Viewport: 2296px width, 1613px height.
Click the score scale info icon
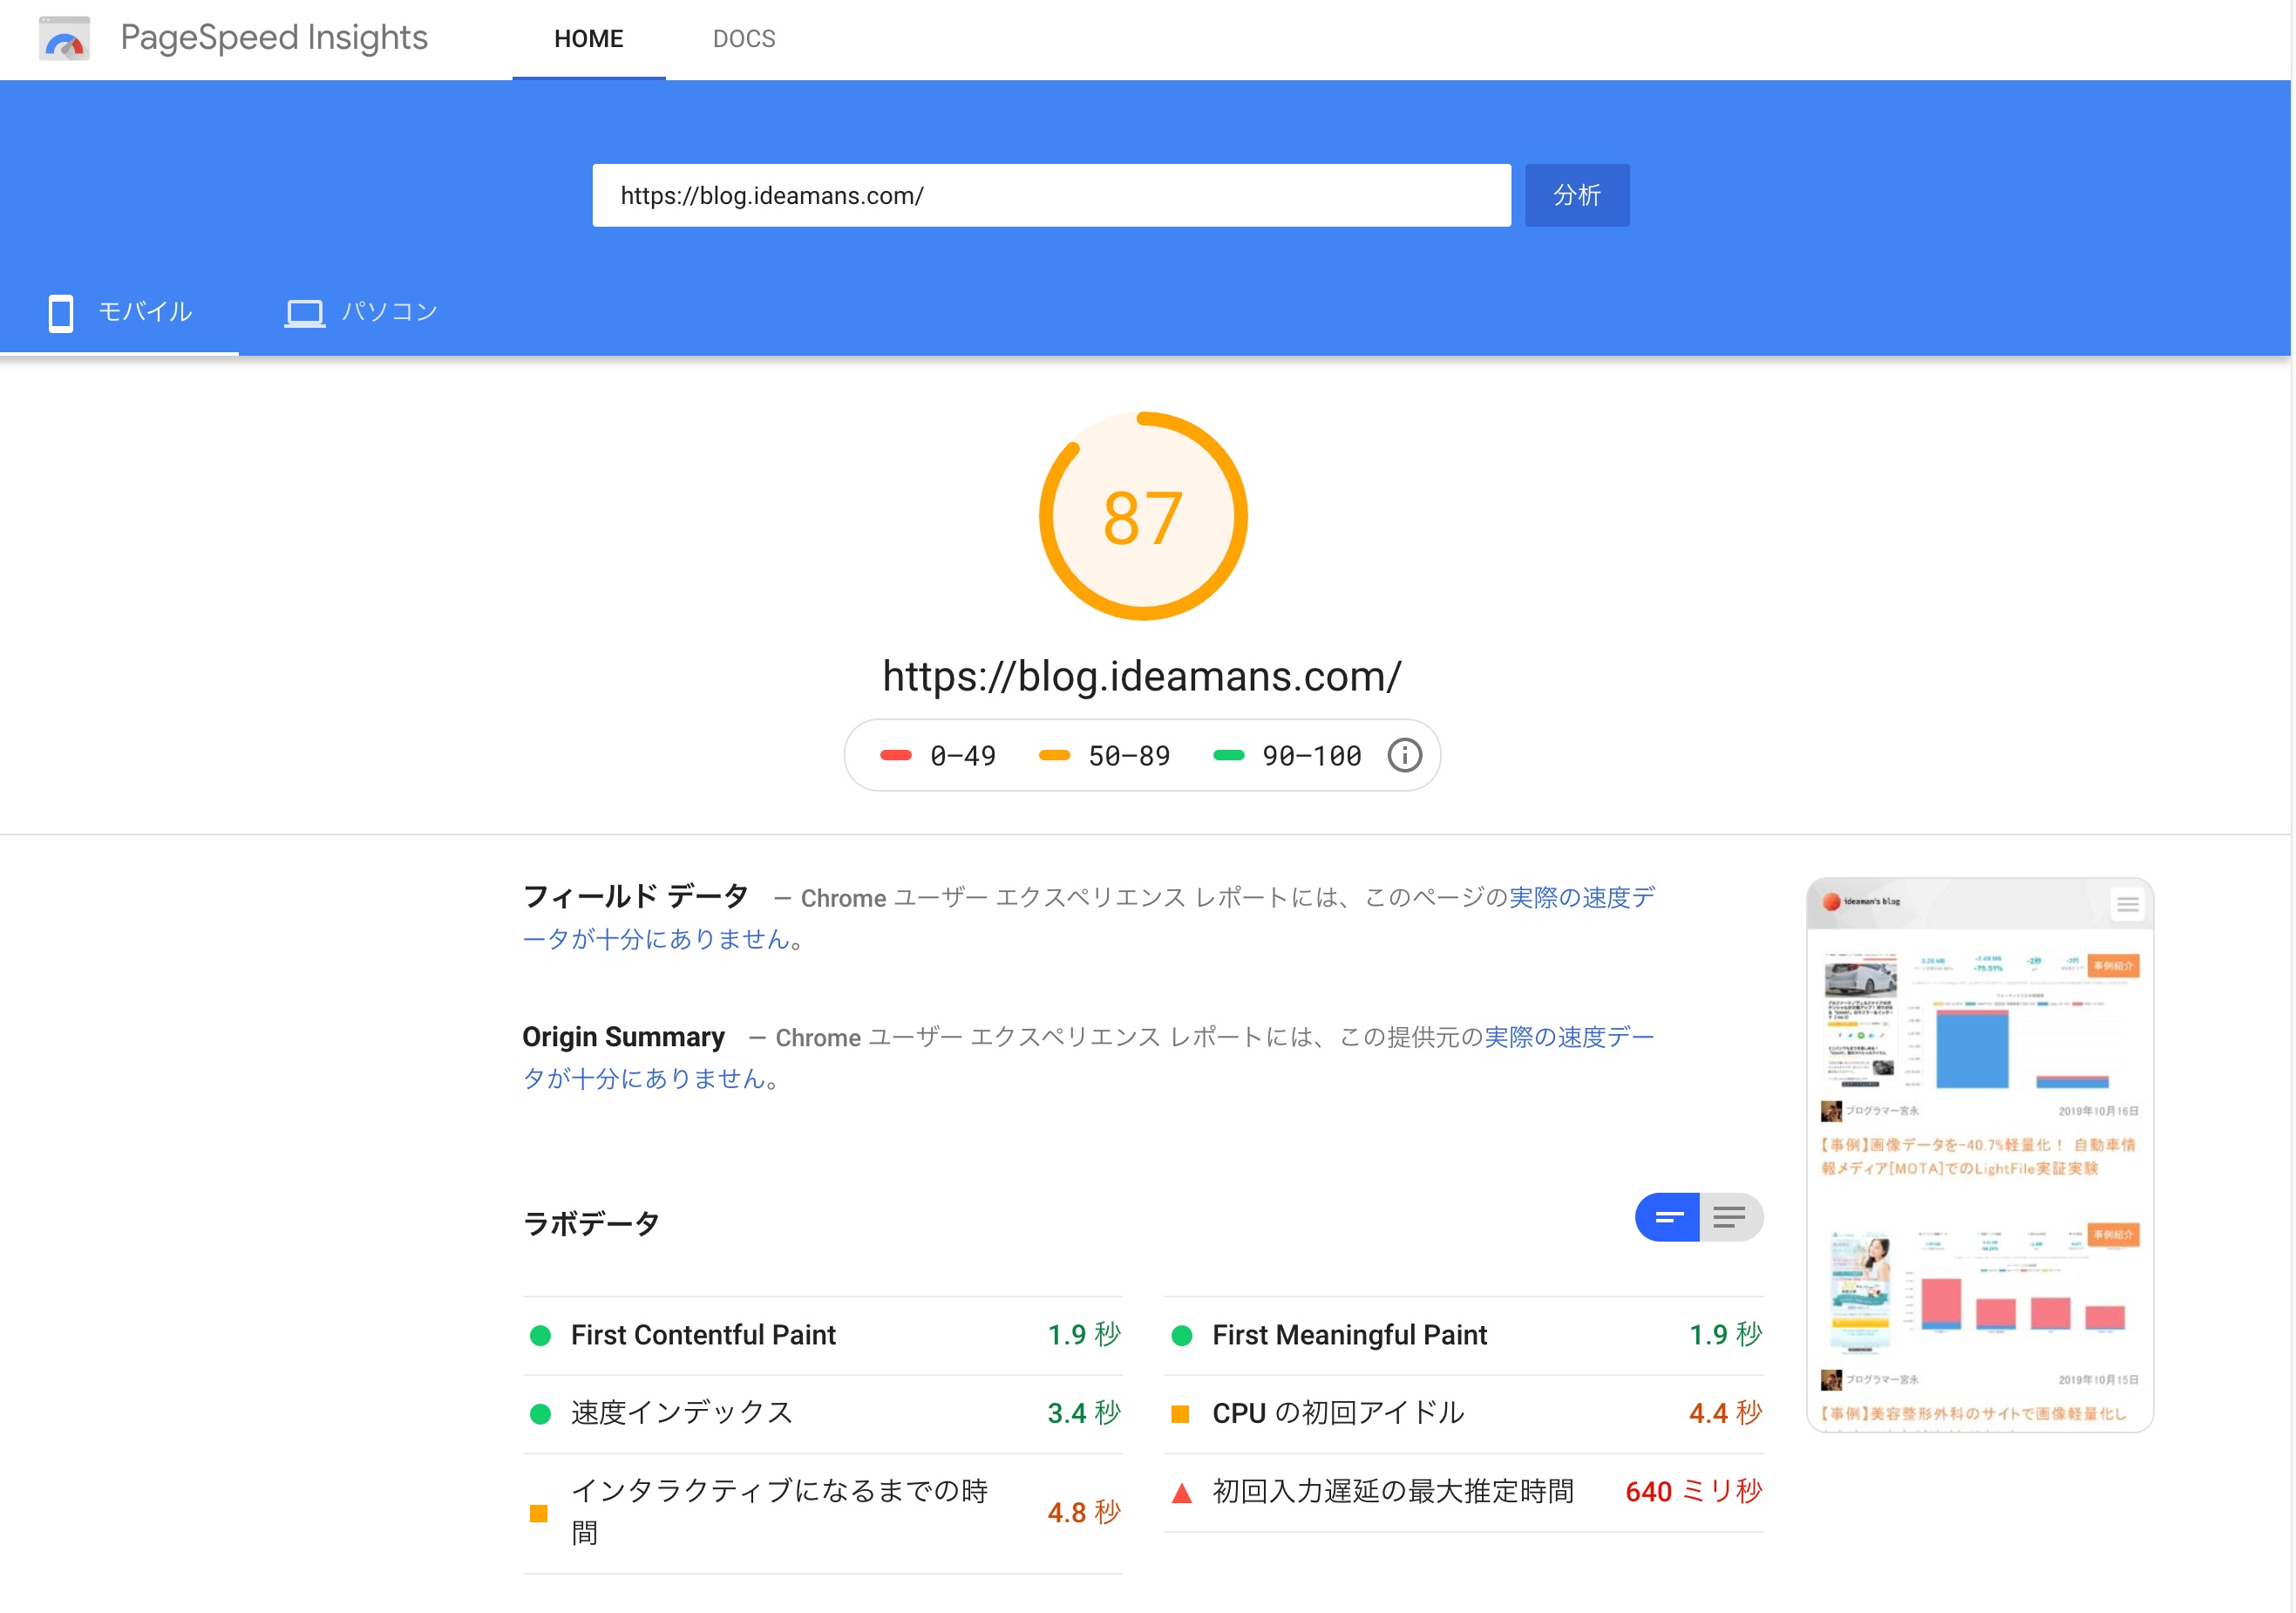[x=1404, y=755]
